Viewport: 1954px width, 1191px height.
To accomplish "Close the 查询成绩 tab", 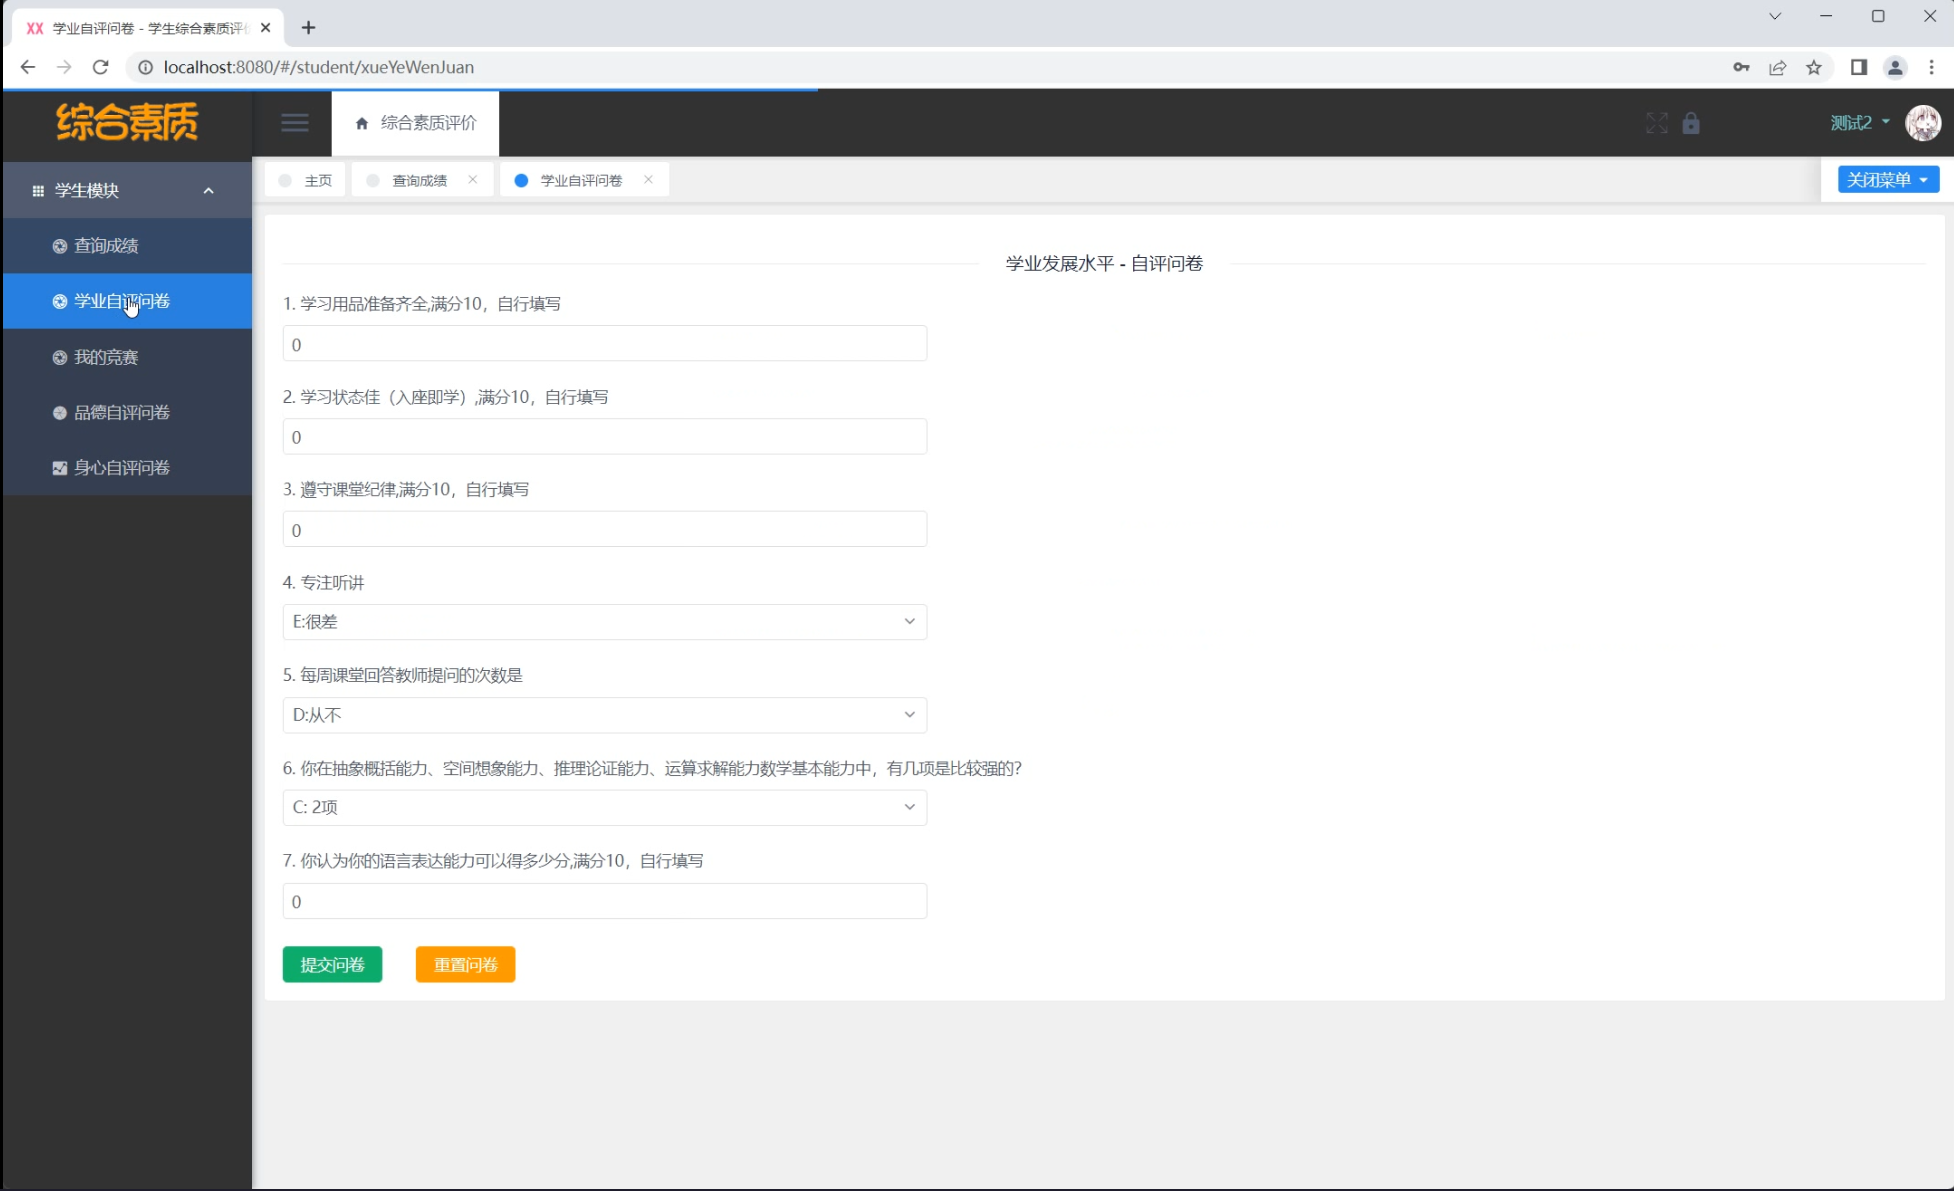I will tap(473, 180).
